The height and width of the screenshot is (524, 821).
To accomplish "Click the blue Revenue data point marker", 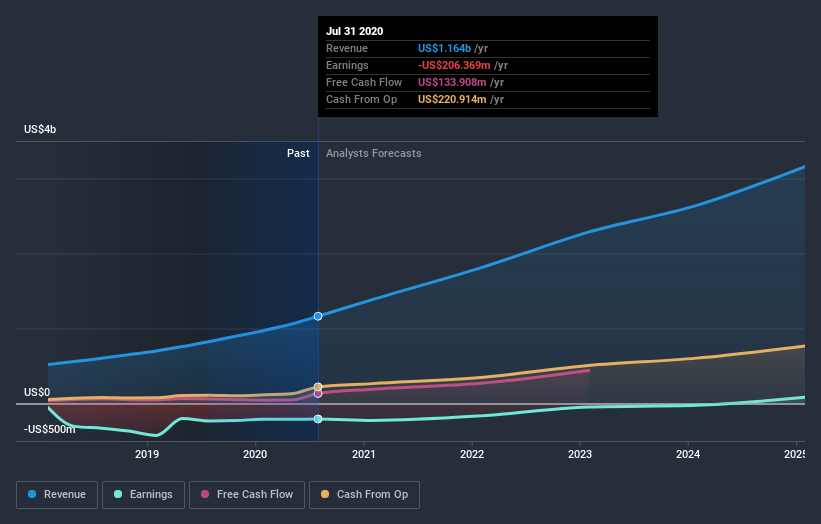I will click(x=318, y=316).
